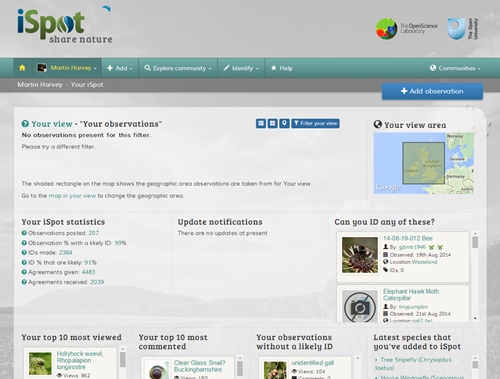The height and width of the screenshot is (379, 500).
Task: Open Explore community menu
Action: (178, 68)
